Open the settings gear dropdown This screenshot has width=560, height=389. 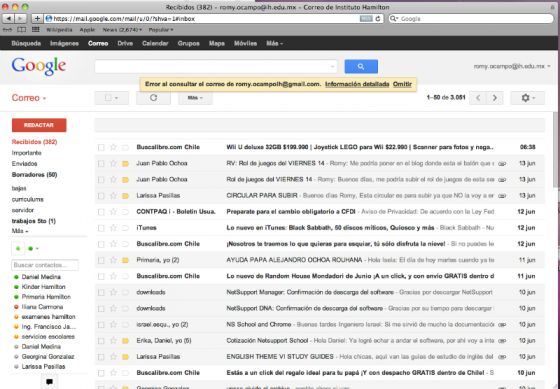tap(528, 98)
